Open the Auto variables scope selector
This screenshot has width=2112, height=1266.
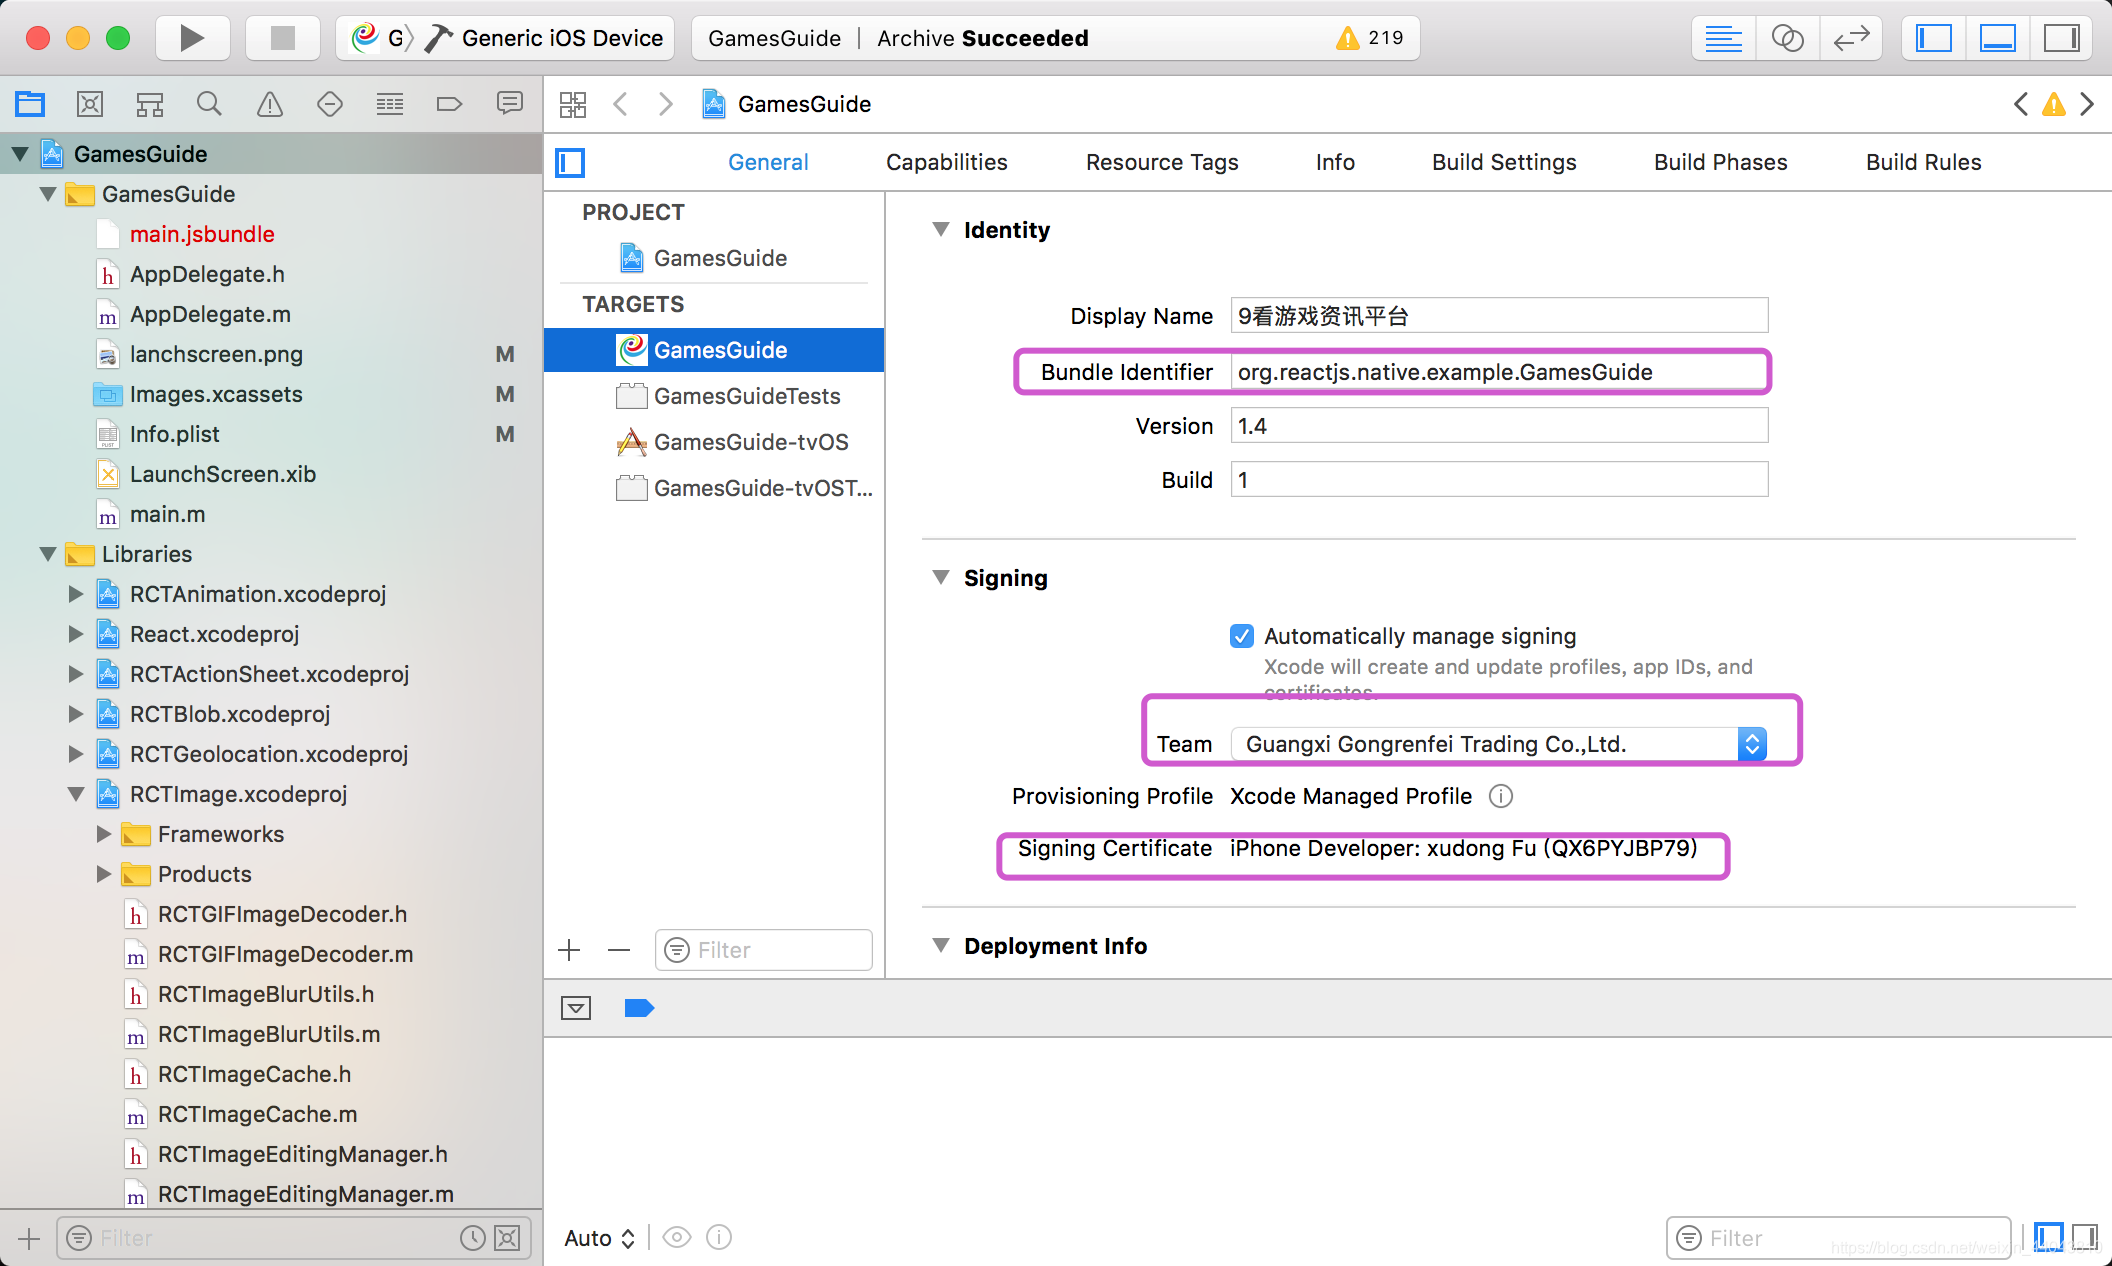599,1238
